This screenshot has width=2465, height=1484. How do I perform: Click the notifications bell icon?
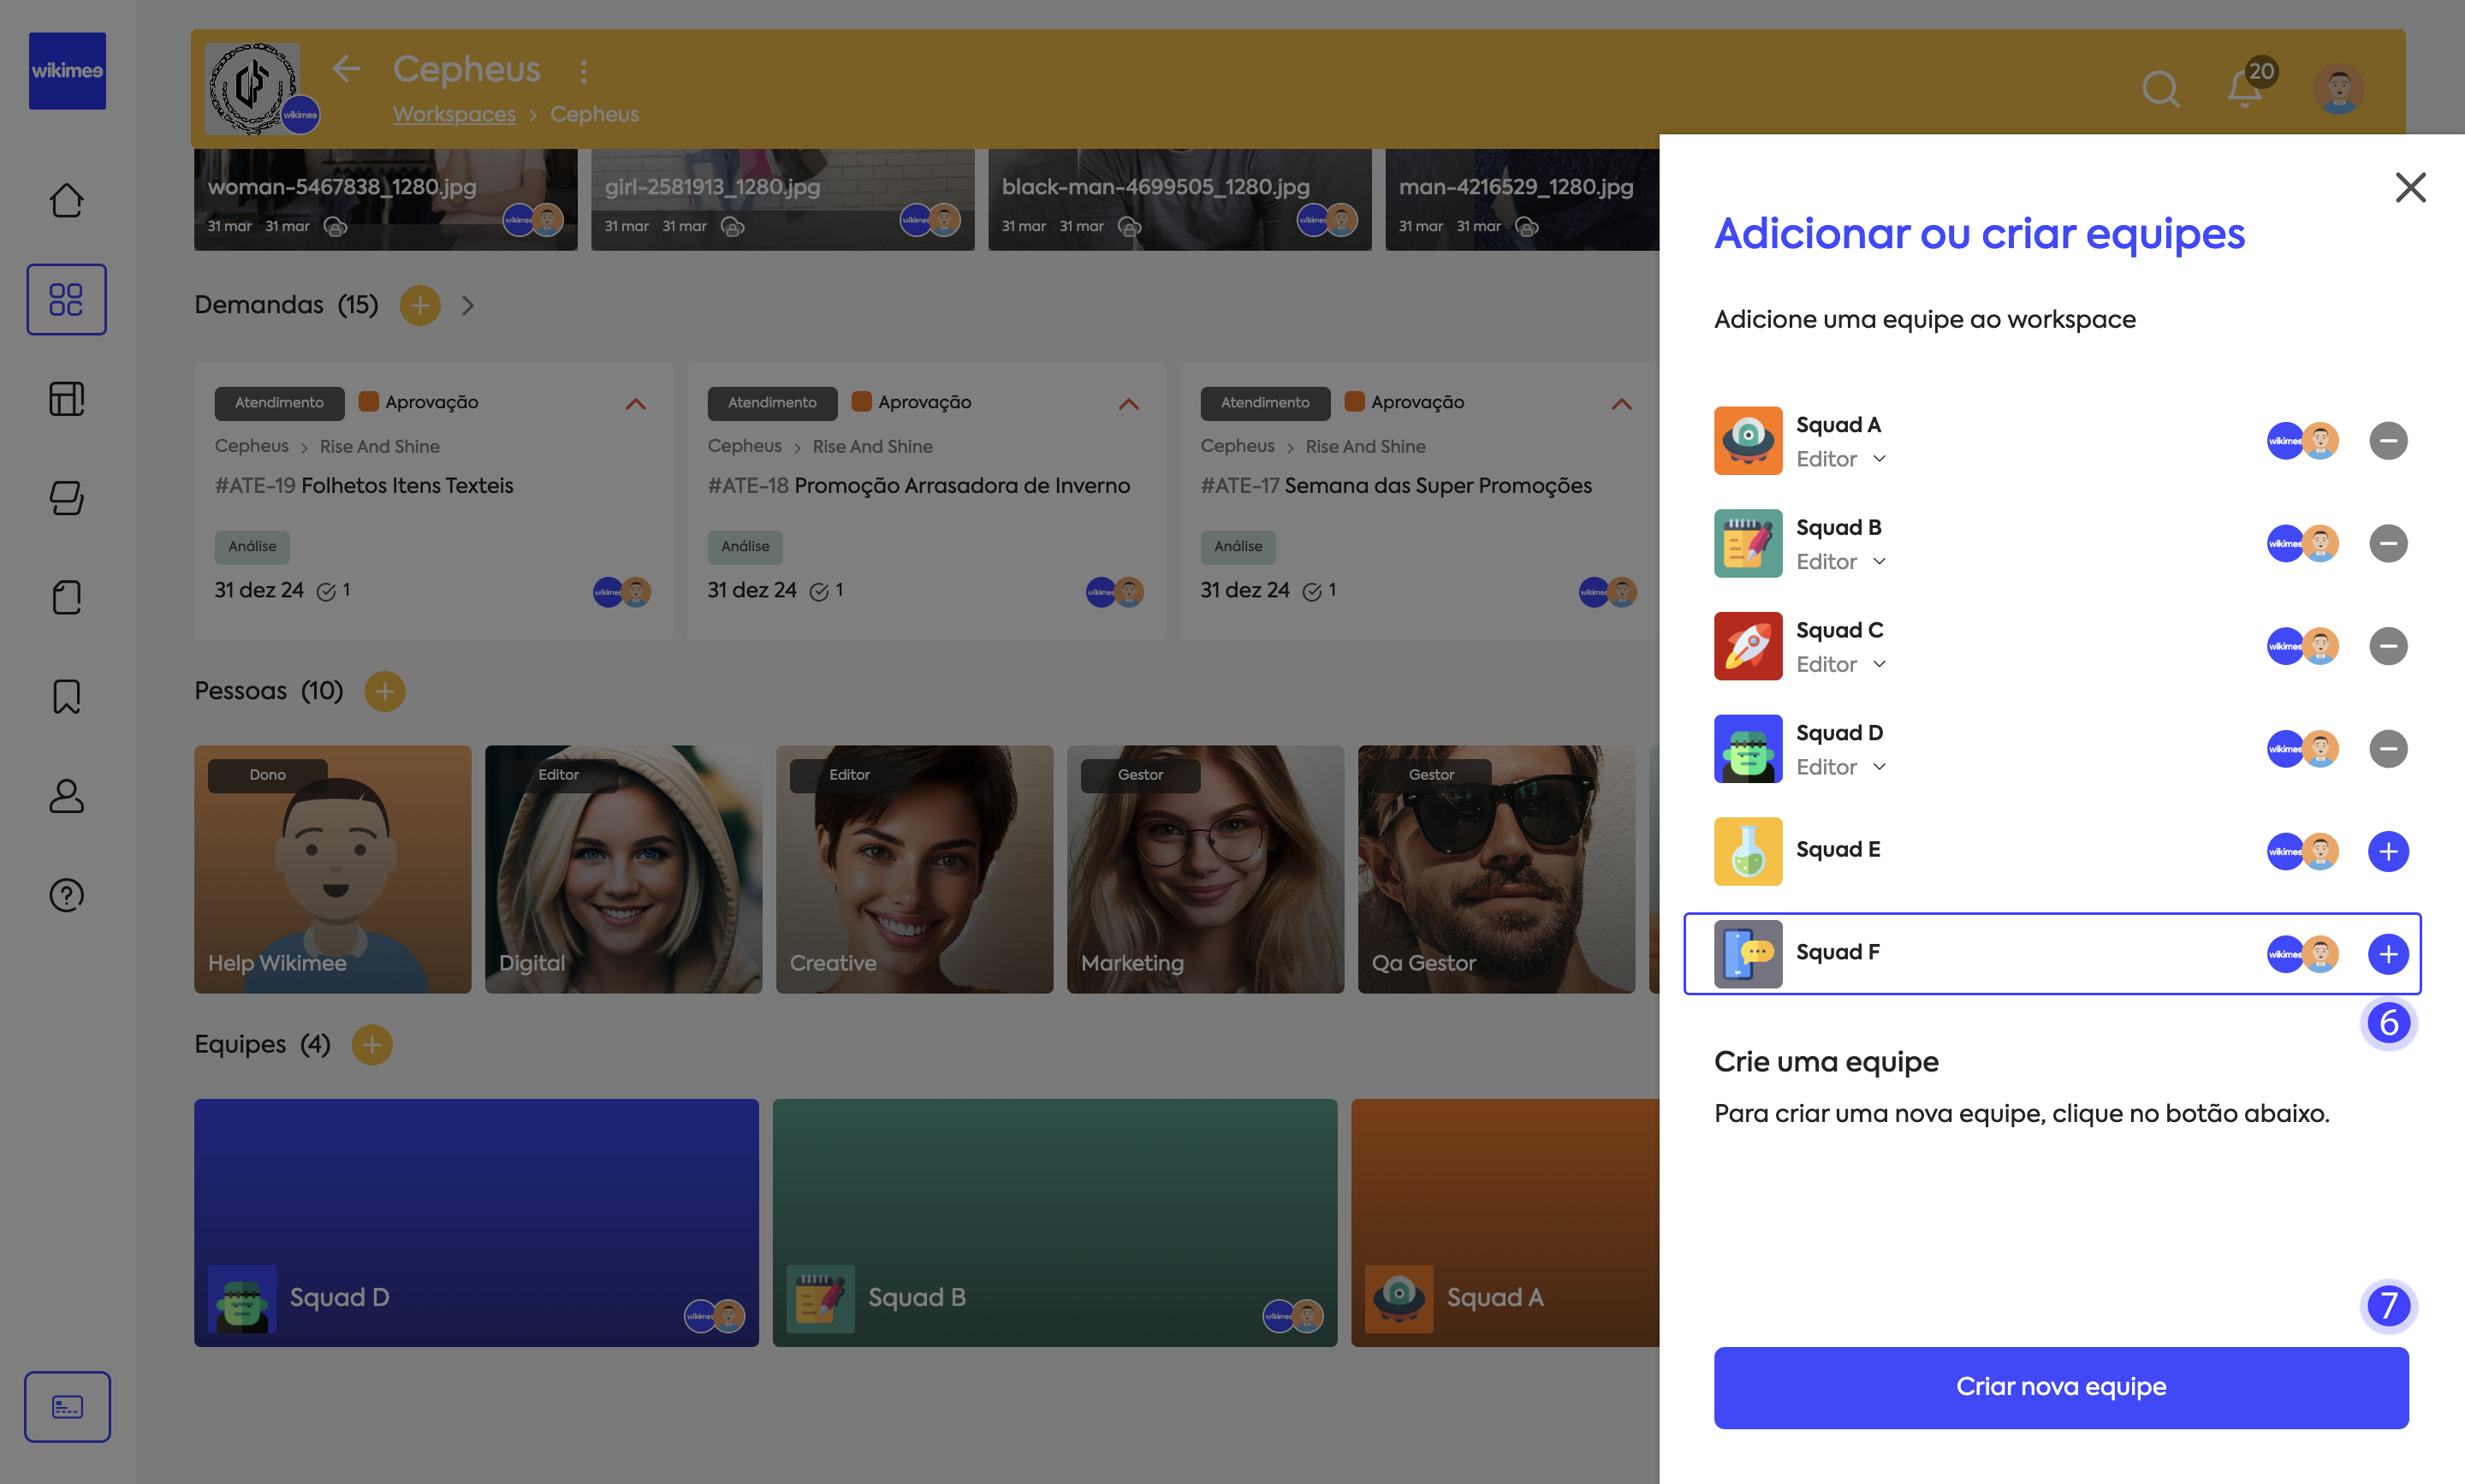2245,89
